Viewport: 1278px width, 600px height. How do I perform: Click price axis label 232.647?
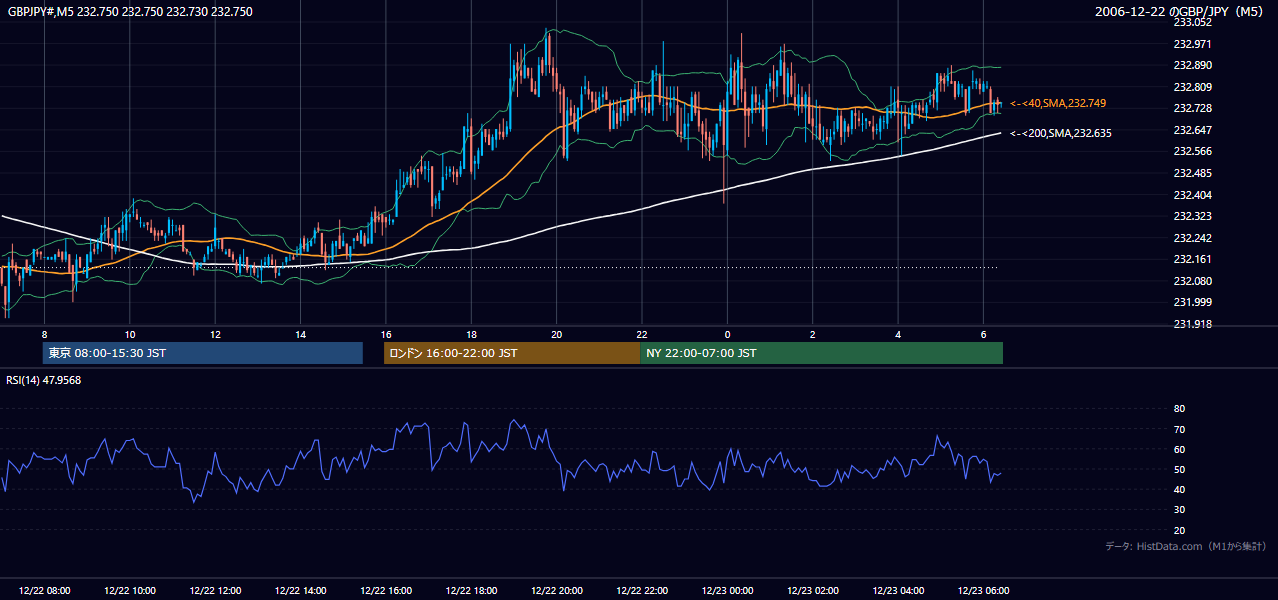(1193, 130)
